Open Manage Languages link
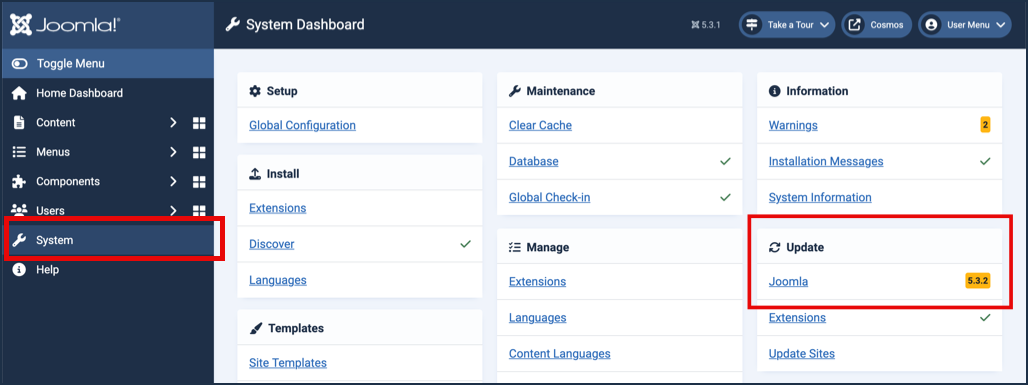1028x385 pixels. [537, 317]
